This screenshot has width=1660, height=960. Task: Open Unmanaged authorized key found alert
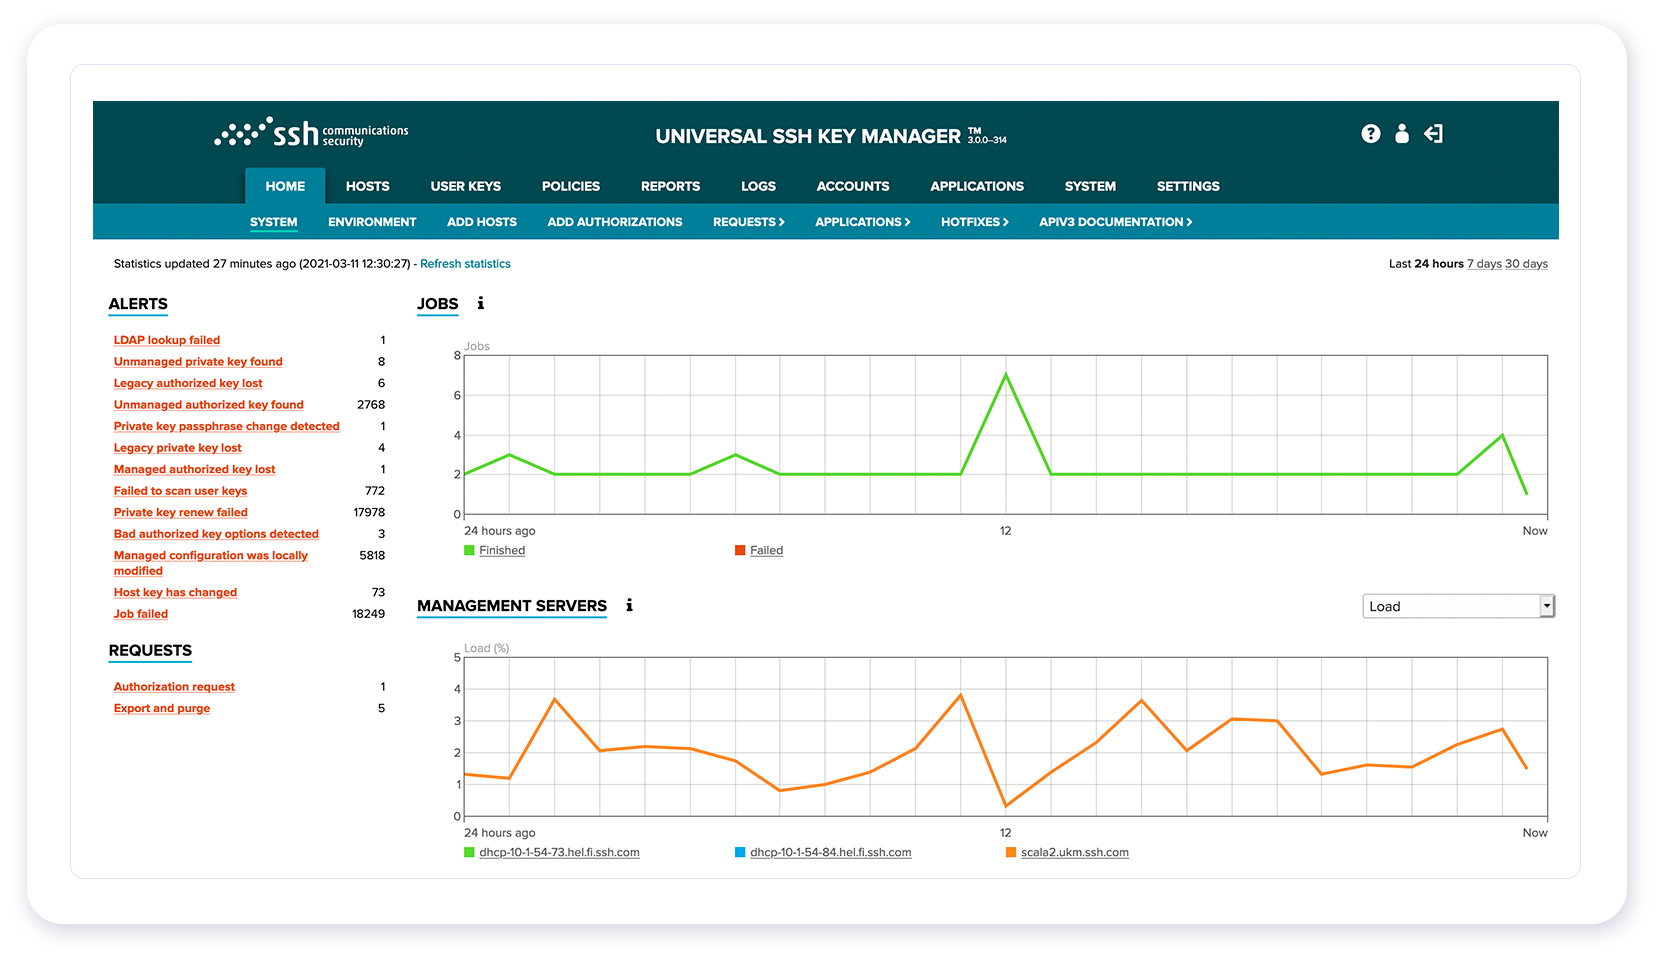pos(209,405)
